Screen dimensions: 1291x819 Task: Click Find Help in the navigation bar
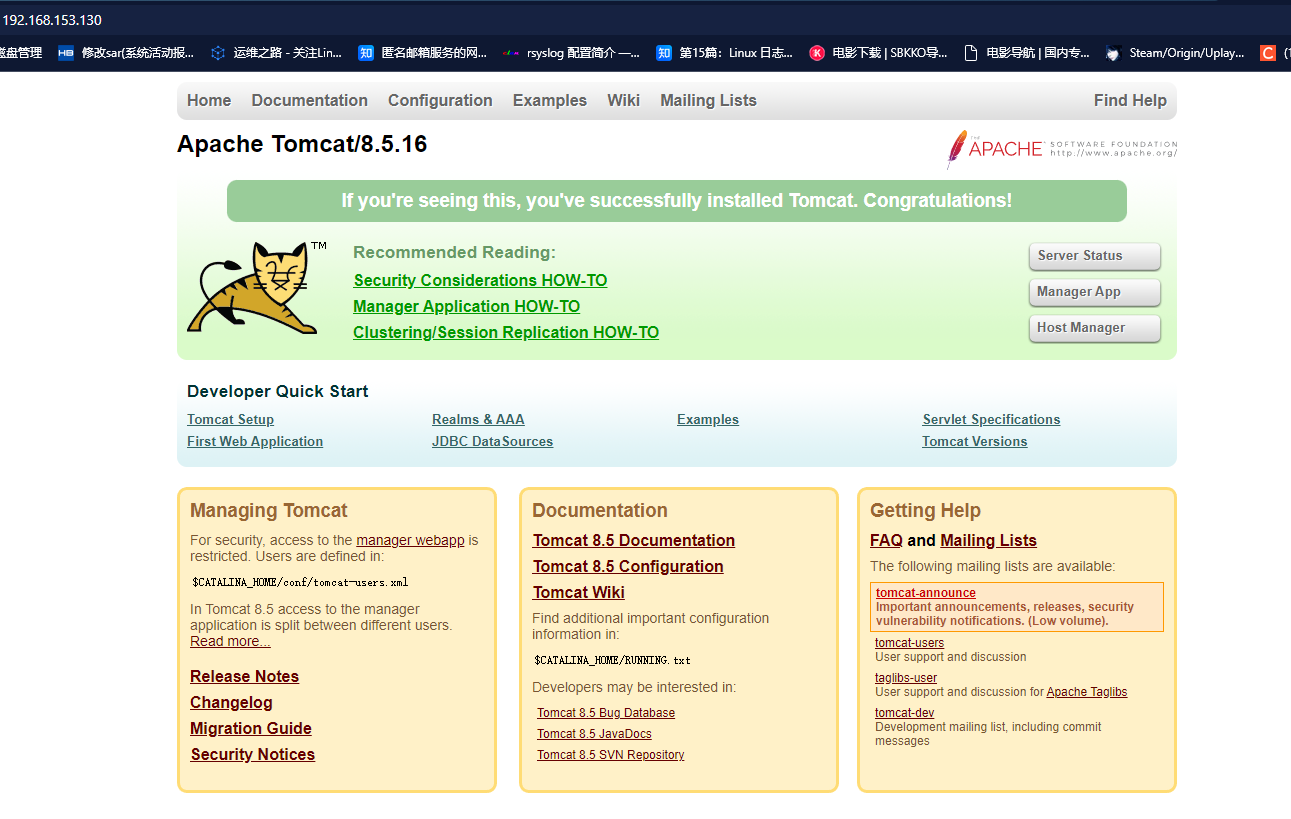click(1130, 100)
